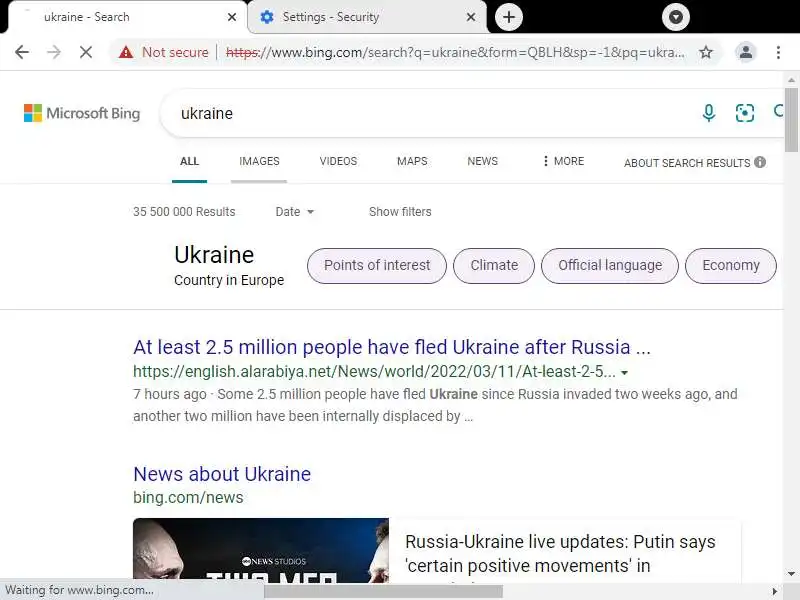The image size is (800, 600).
Task: Click the bing.com/news link
Action: pyautogui.click(x=188, y=497)
